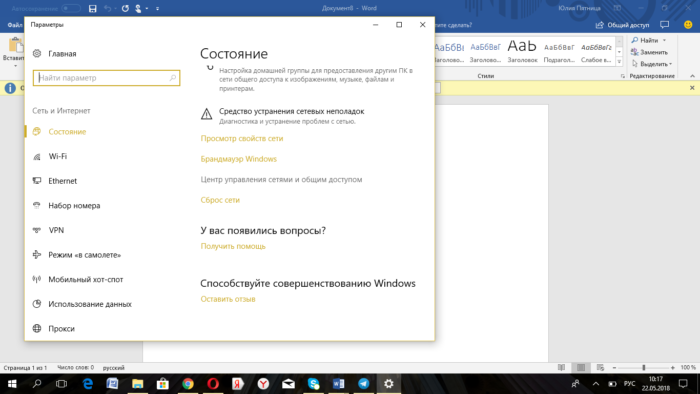
Task: Open the Брандмауэр Windows link
Action: pos(238,159)
